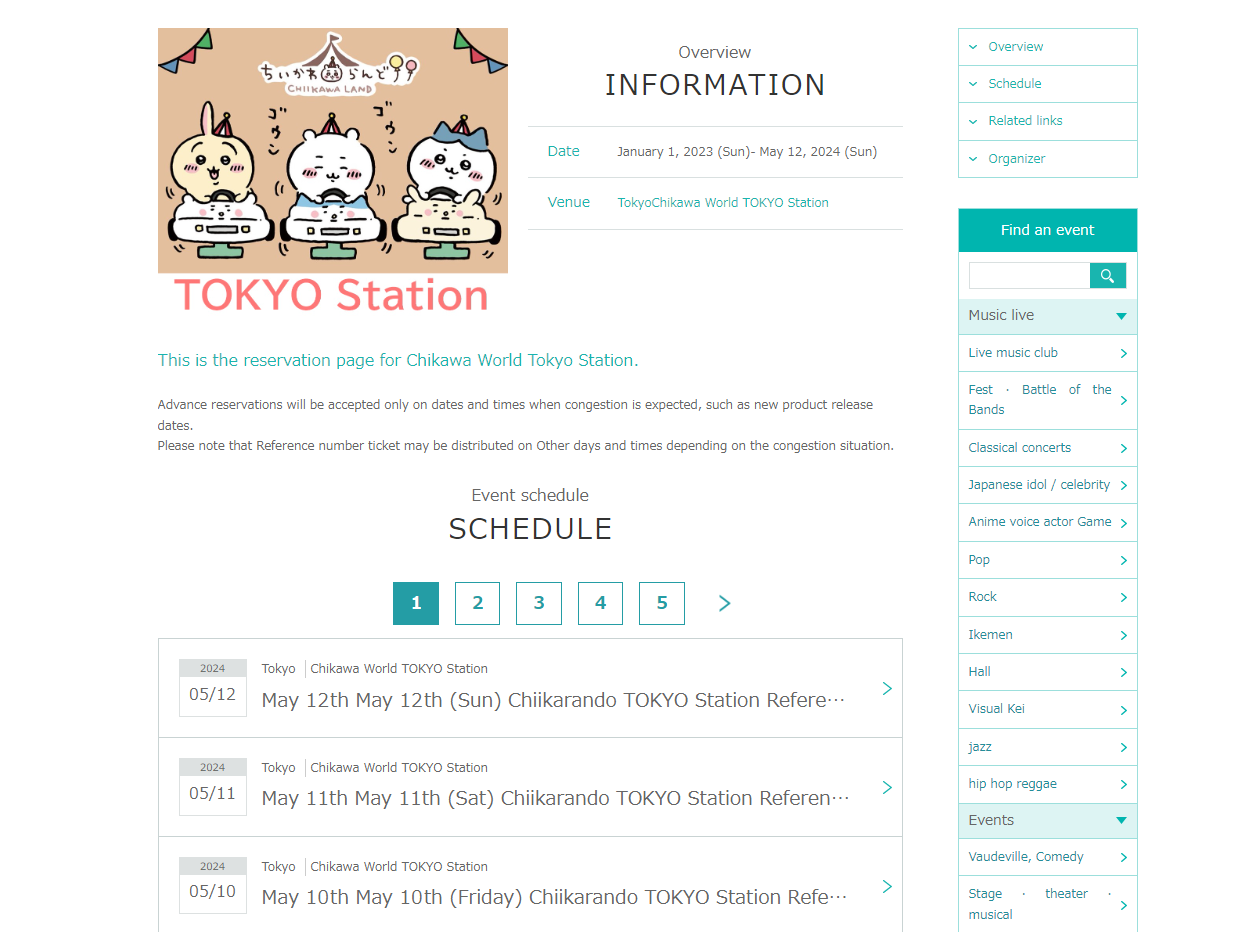Jump to Overview section anchor

click(x=1015, y=47)
